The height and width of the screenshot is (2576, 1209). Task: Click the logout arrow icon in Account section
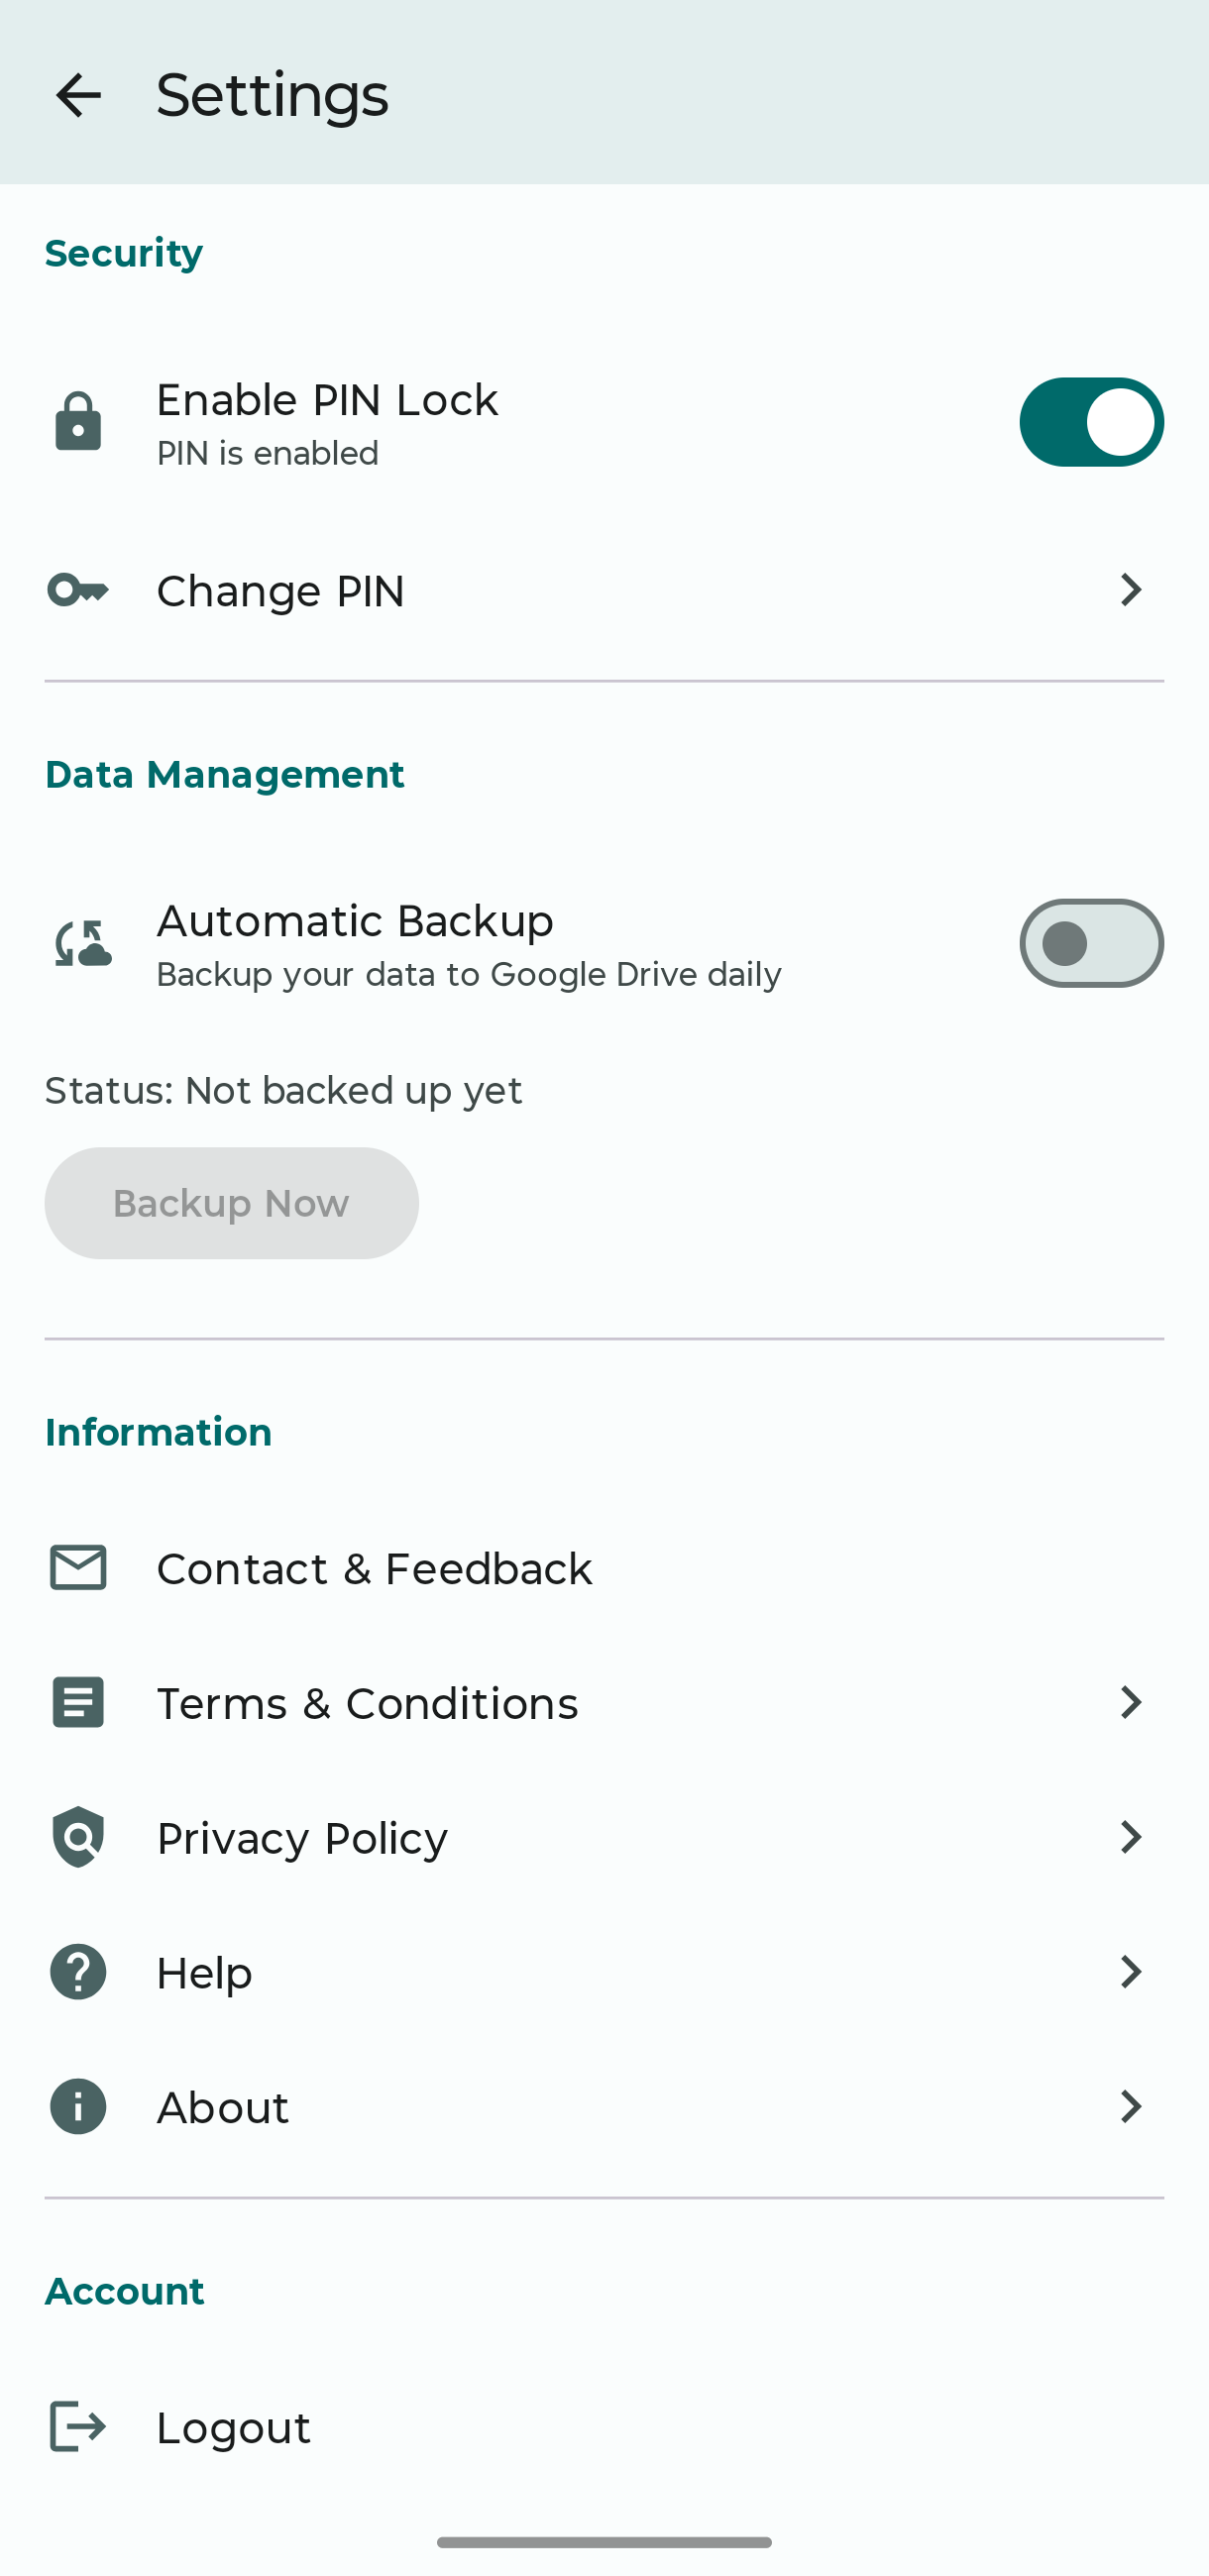point(77,2427)
